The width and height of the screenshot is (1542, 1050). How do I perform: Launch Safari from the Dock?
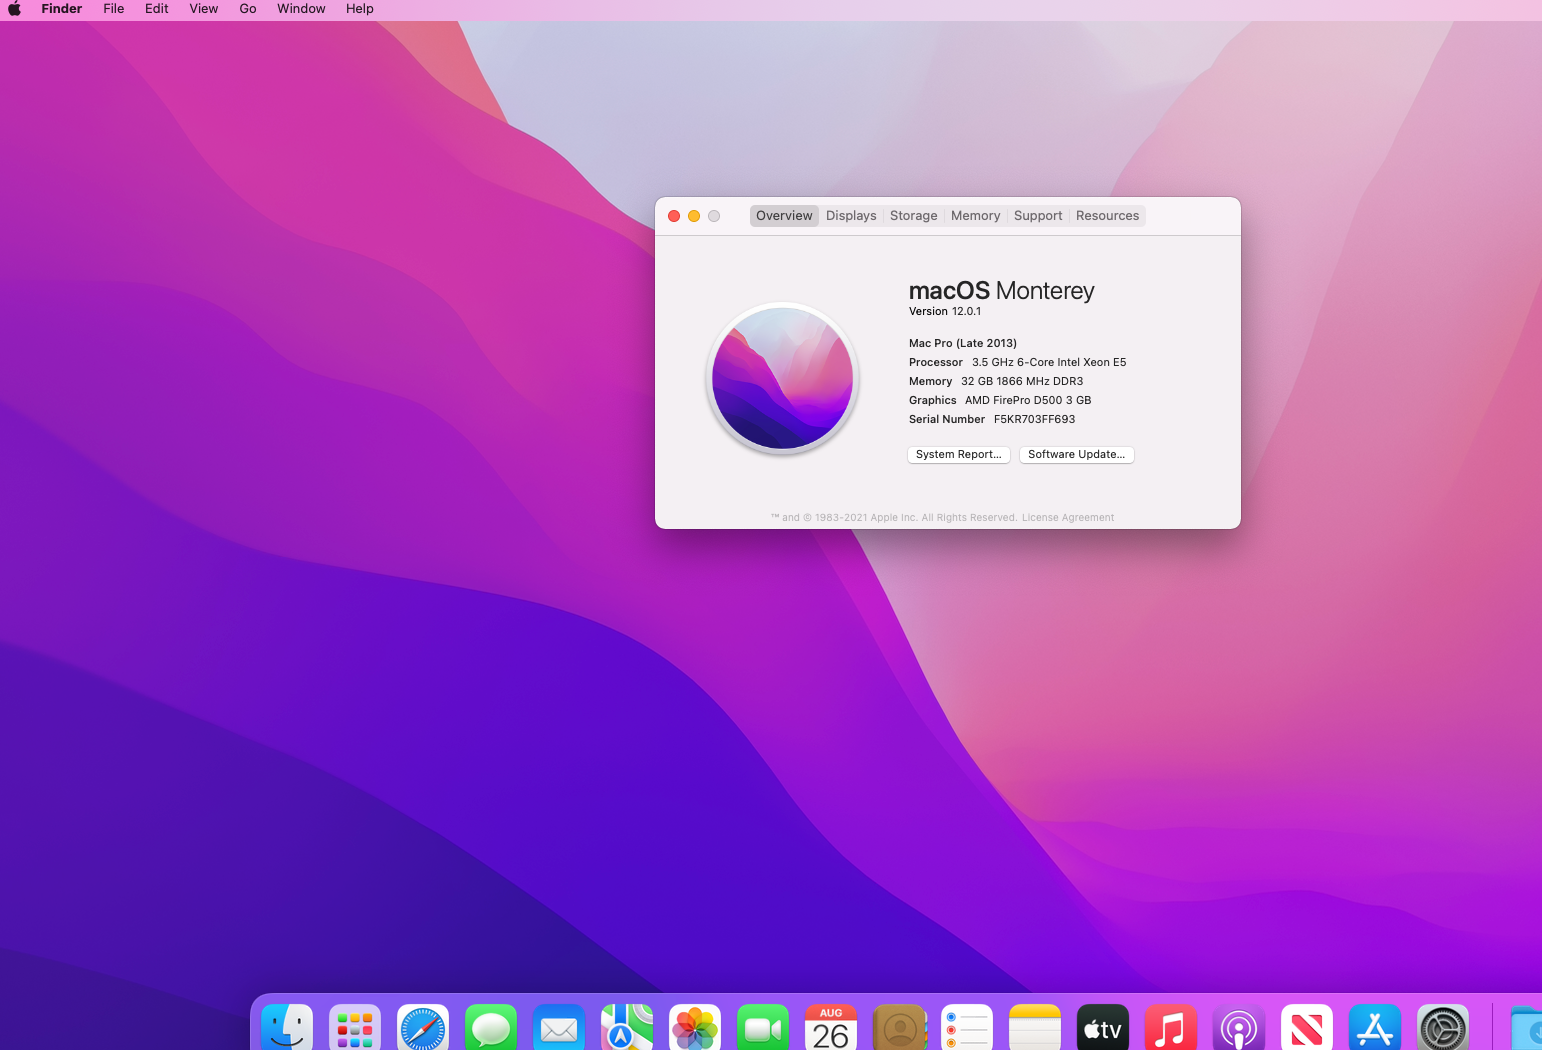[x=423, y=1028]
